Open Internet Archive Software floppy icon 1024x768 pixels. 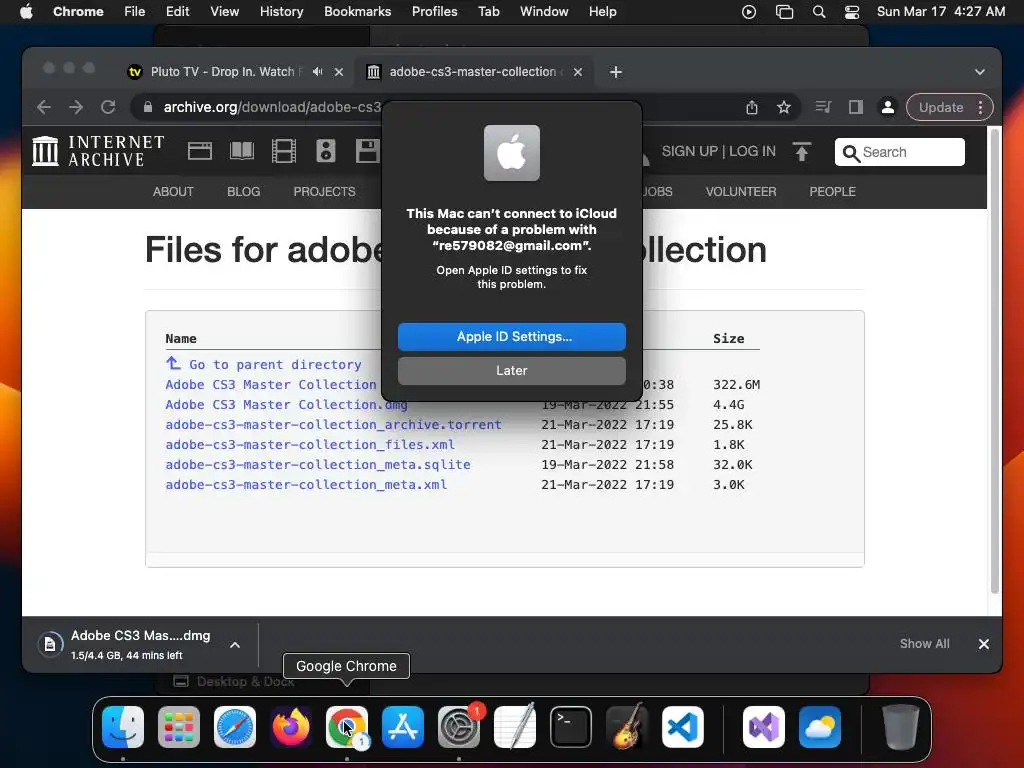pos(367,151)
